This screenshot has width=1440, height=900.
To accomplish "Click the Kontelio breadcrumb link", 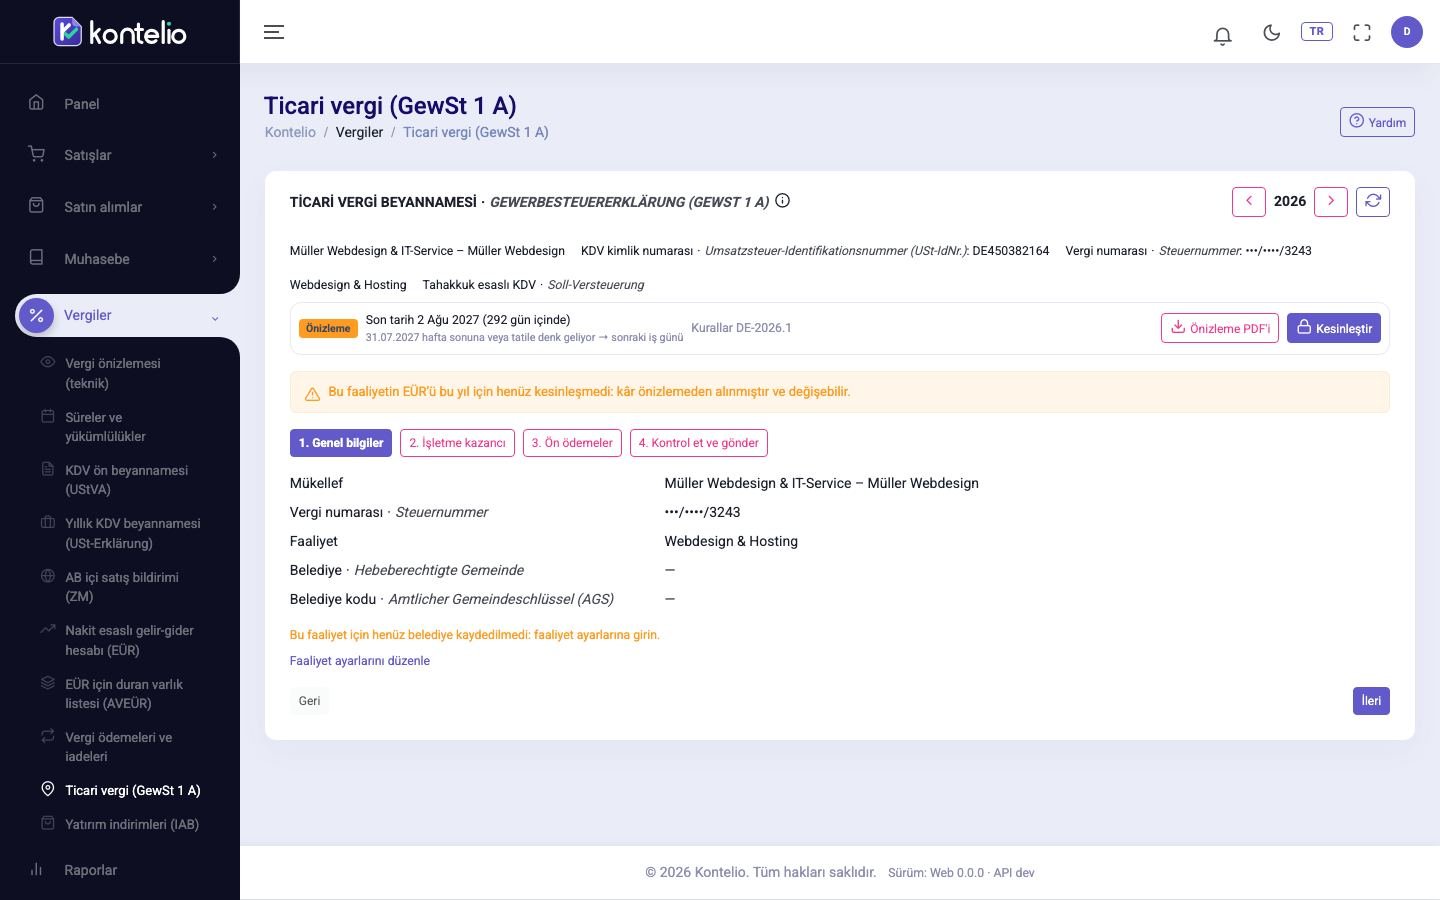I will coord(290,132).
